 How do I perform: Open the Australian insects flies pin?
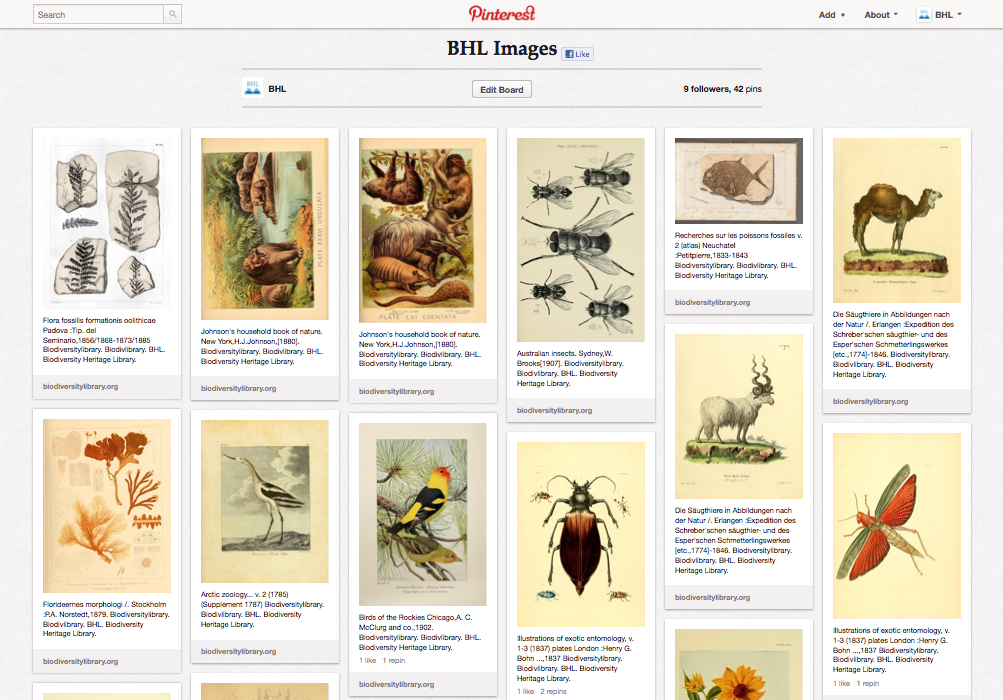coord(580,240)
